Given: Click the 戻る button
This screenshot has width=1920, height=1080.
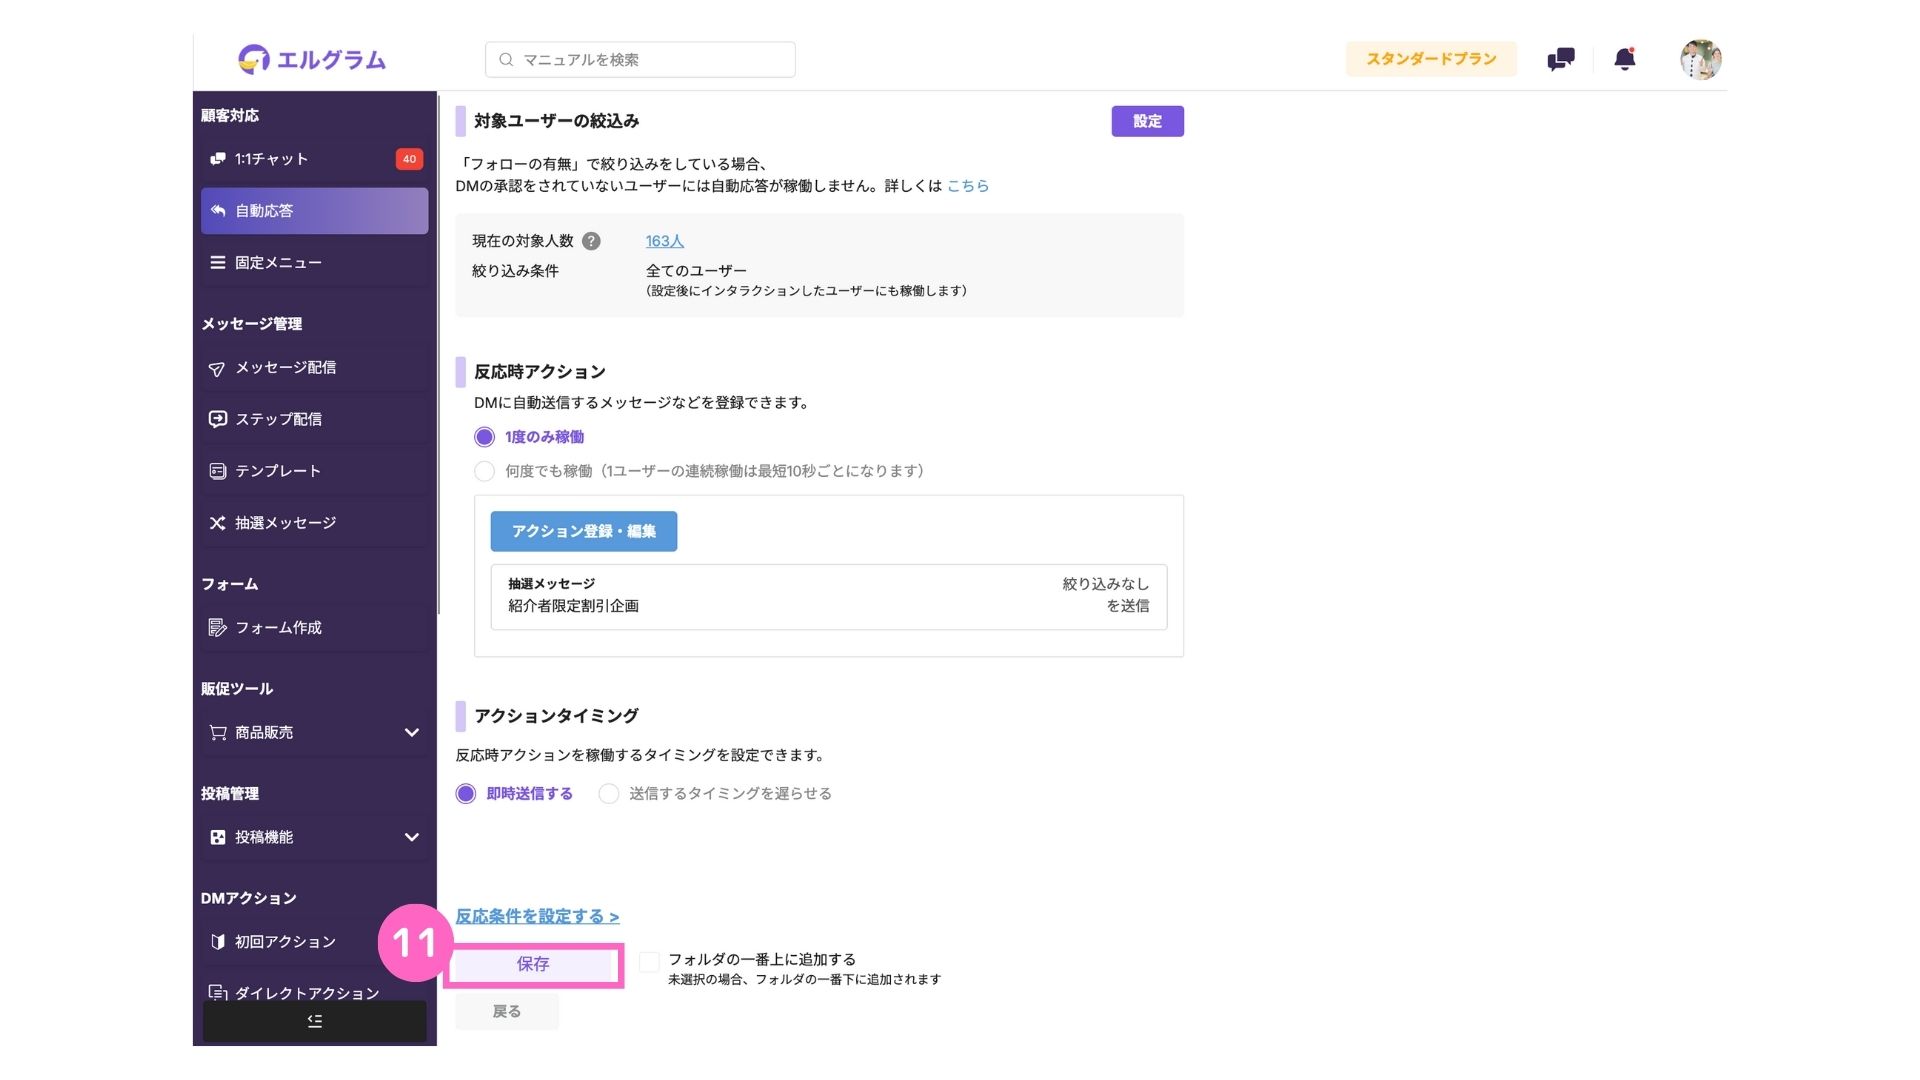Looking at the screenshot, I should click(x=506, y=1011).
